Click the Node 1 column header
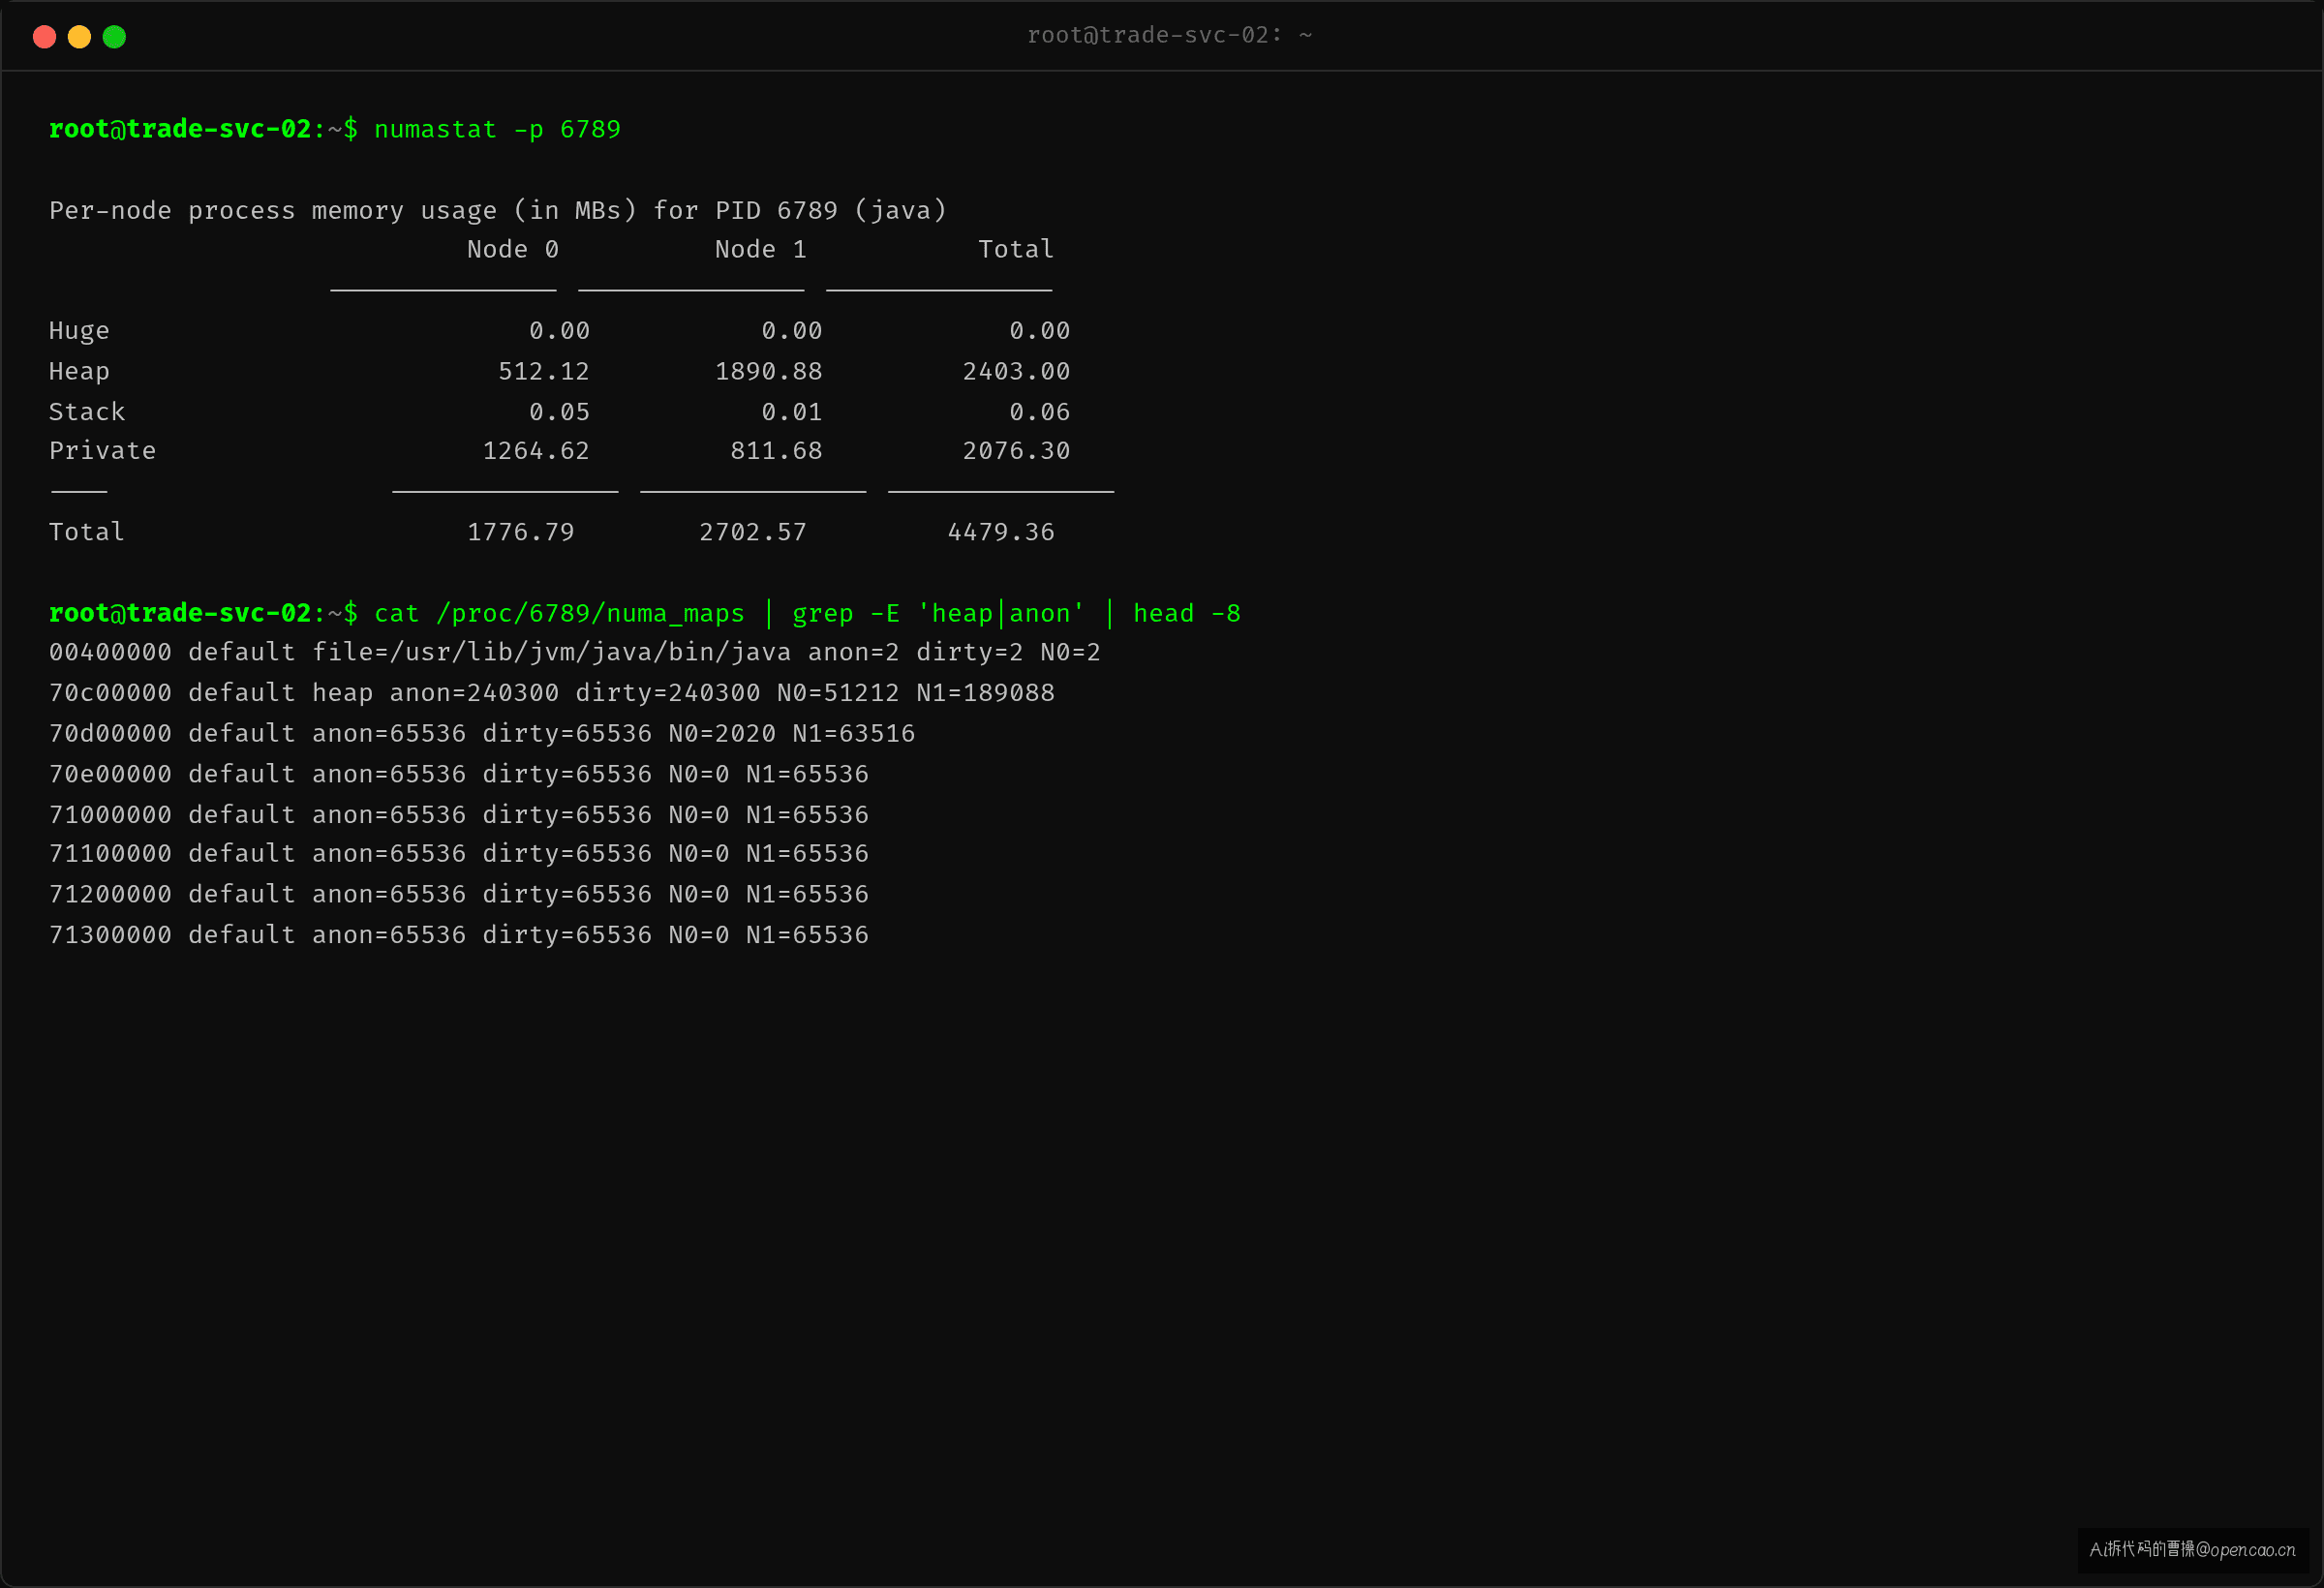2324x1588 pixels. 760,250
